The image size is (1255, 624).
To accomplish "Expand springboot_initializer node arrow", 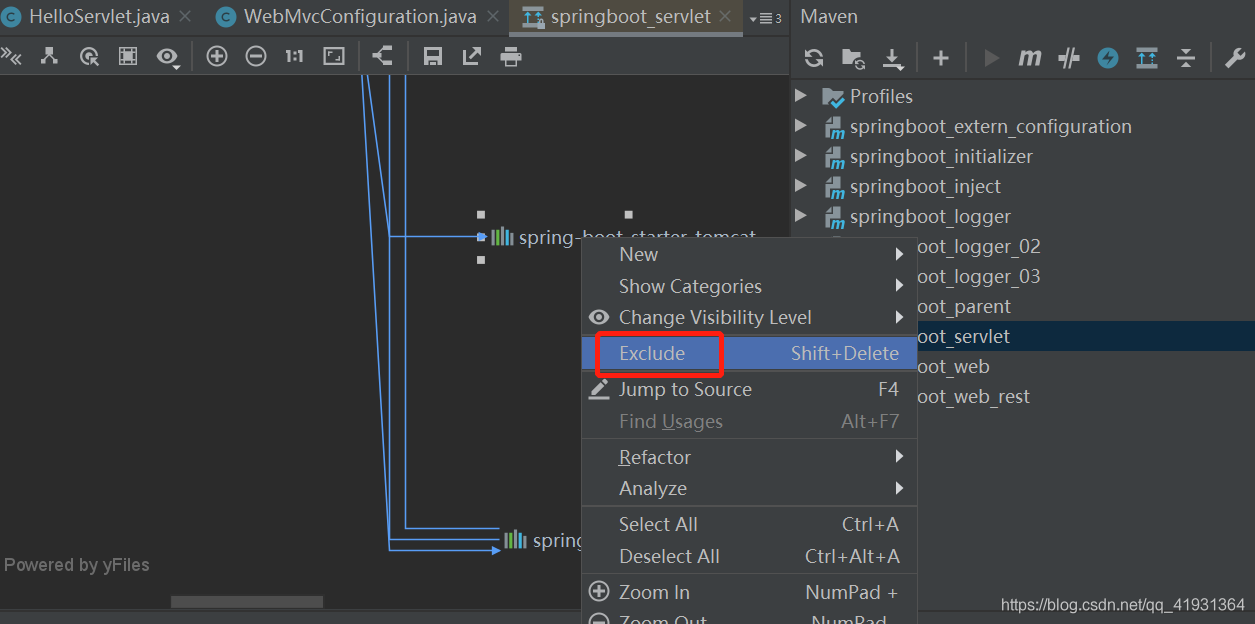I will point(801,156).
